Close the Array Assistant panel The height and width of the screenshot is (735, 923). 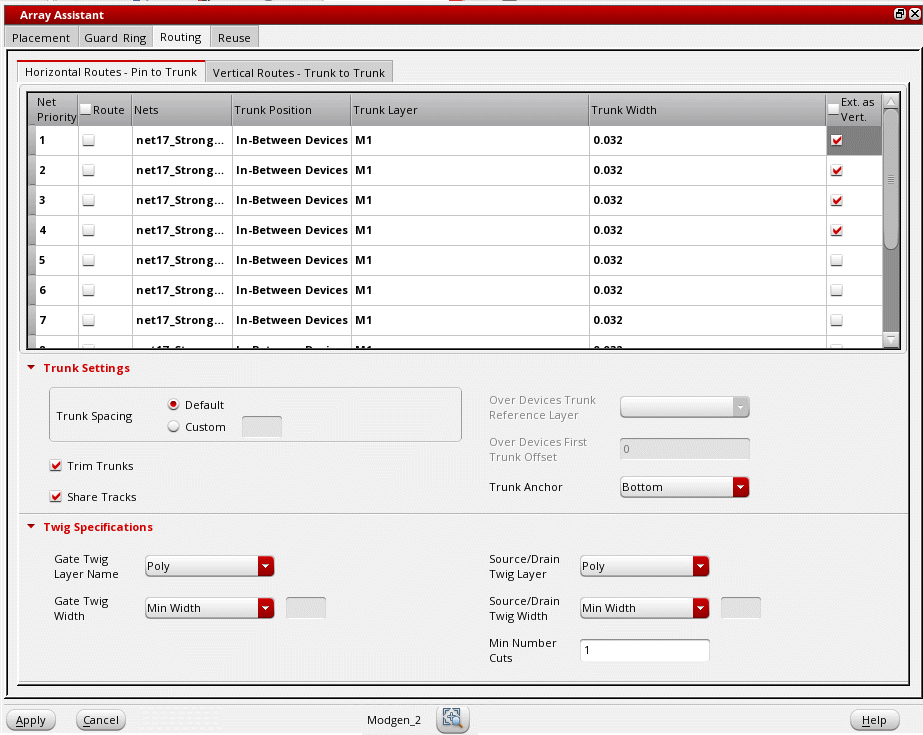(914, 15)
